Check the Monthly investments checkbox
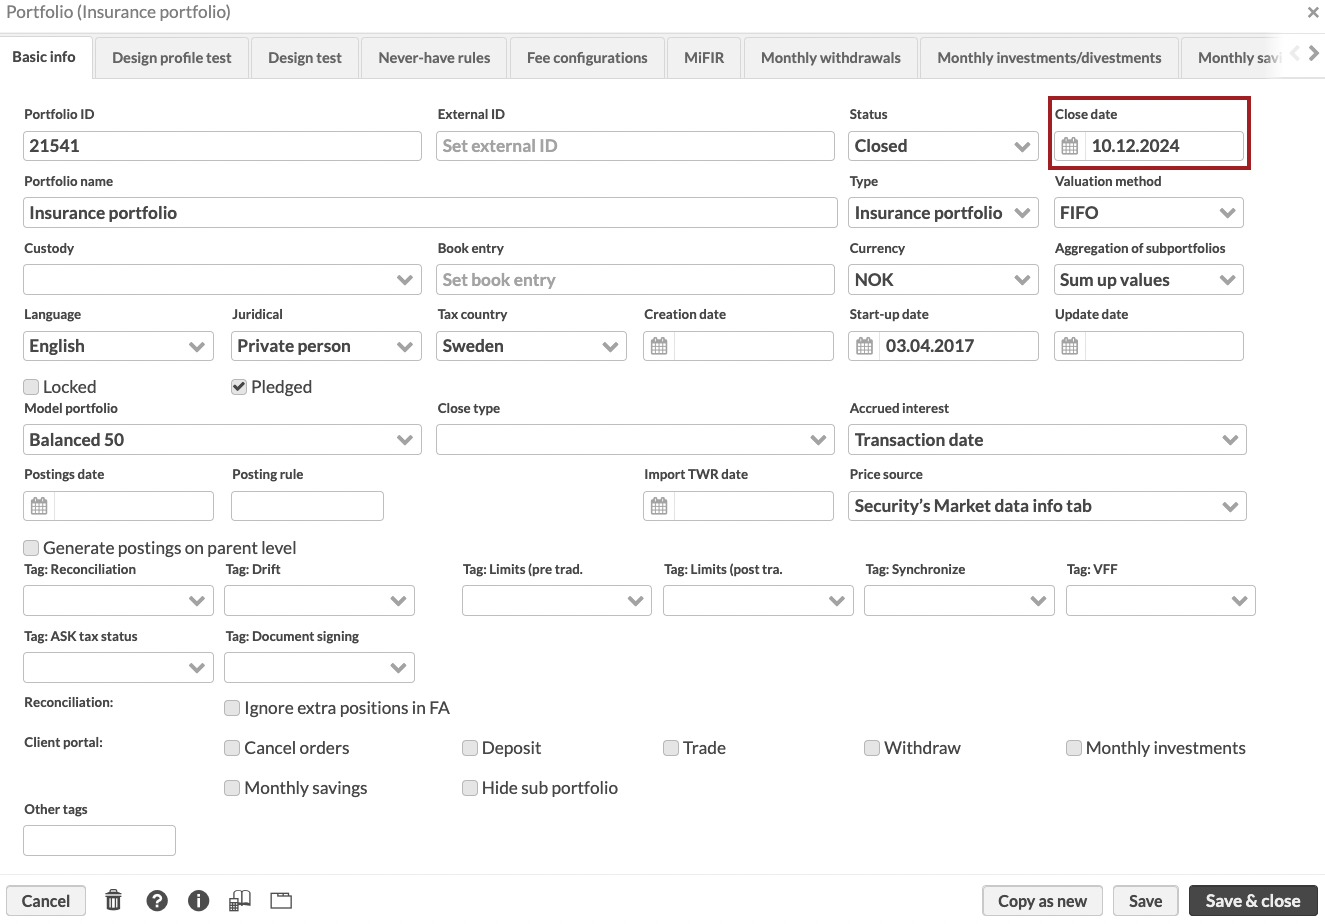 [1074, 748]
